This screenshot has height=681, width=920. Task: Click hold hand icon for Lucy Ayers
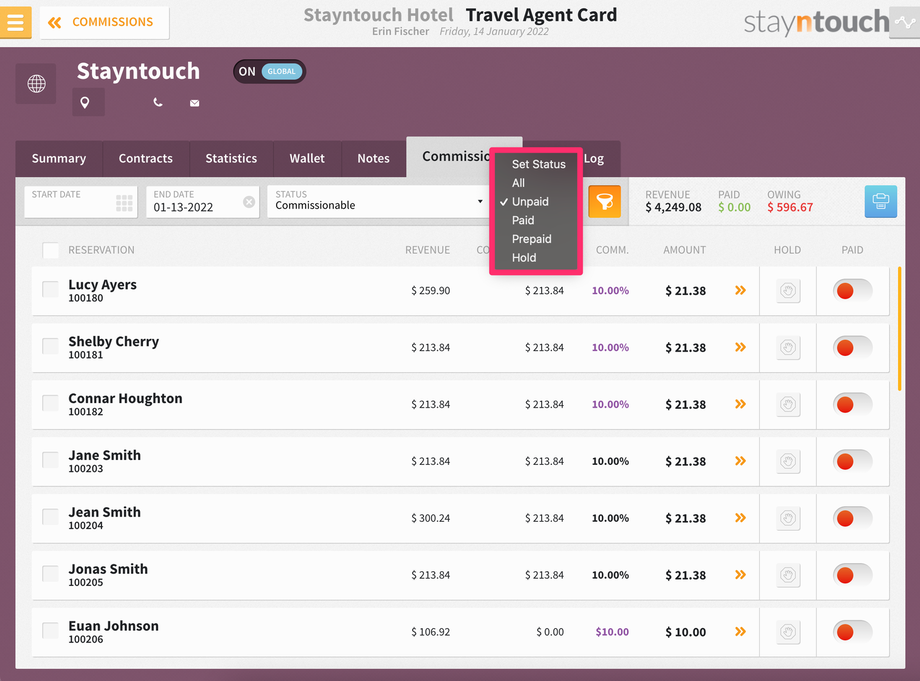pyautogui.click(x=788, y=291)
